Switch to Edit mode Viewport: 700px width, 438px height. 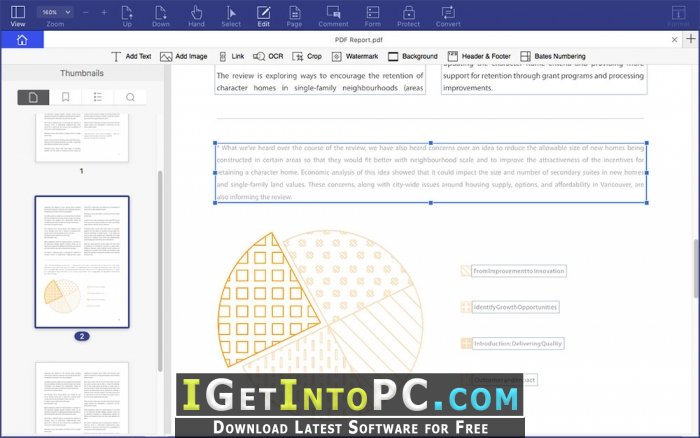263,17
